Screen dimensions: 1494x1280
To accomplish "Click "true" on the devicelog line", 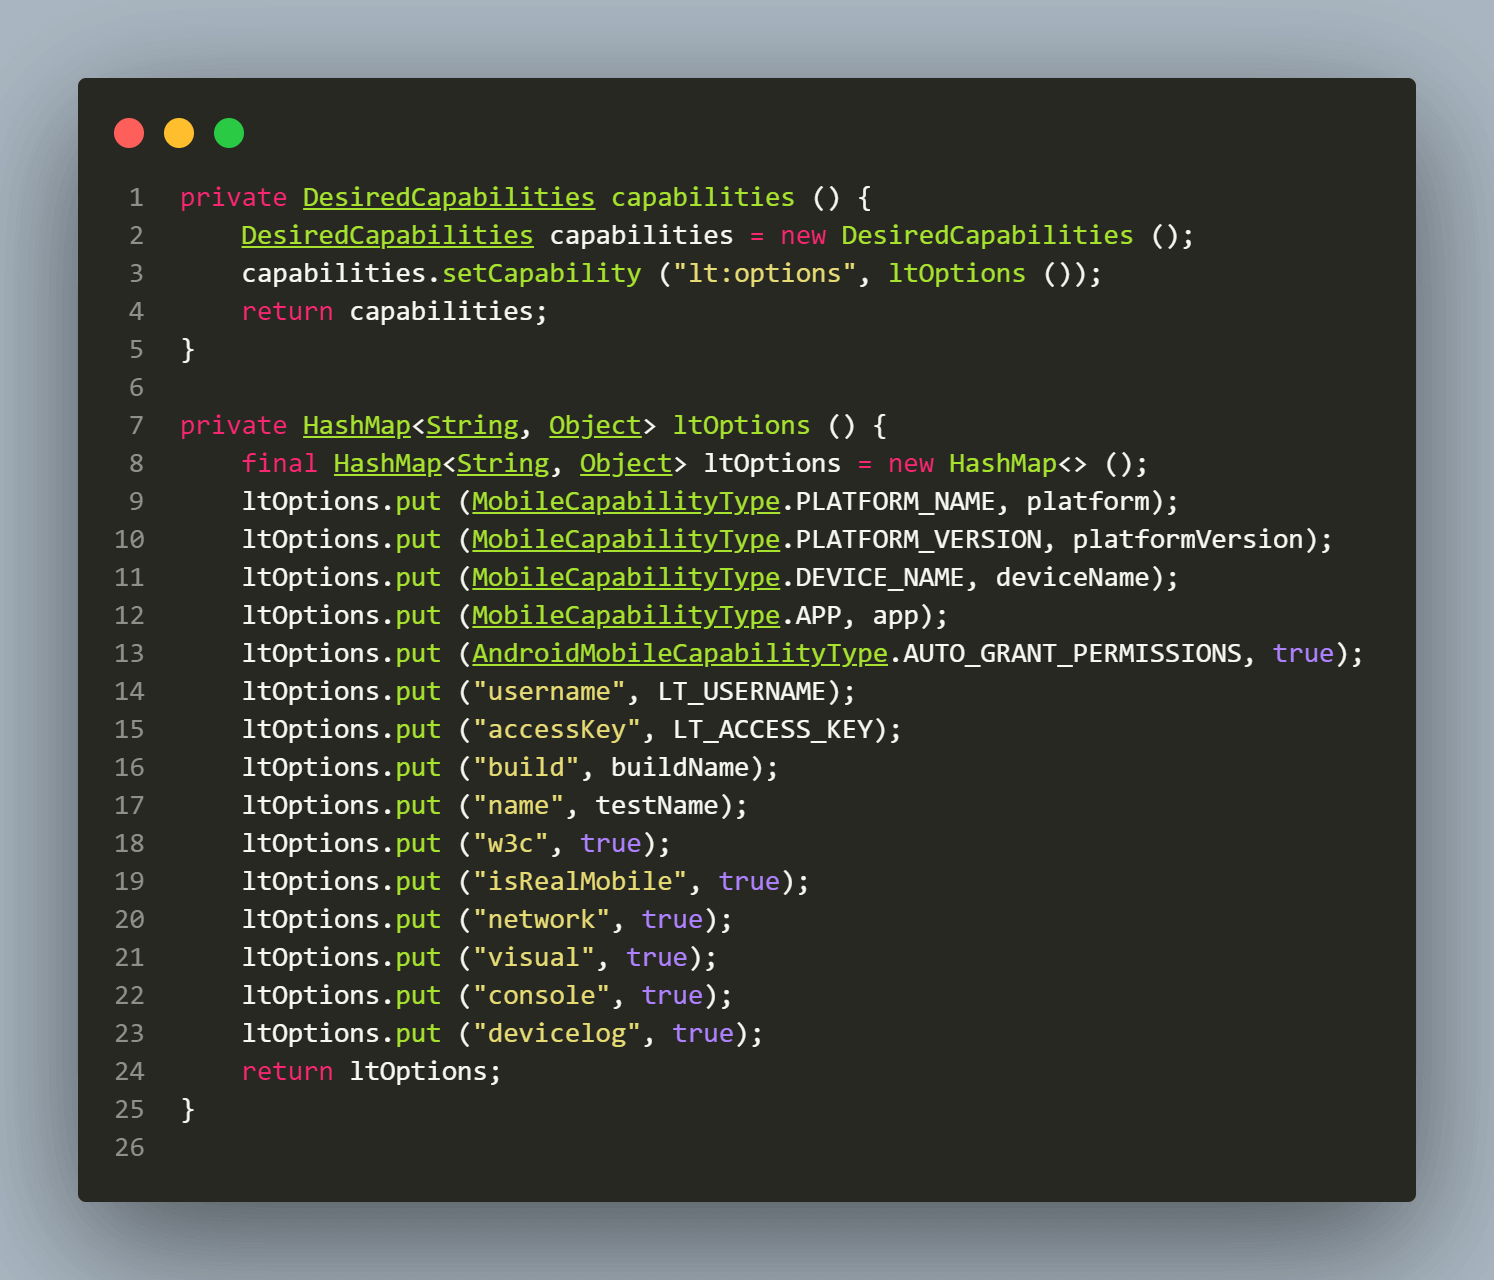I will click(x=703, y=1034).
